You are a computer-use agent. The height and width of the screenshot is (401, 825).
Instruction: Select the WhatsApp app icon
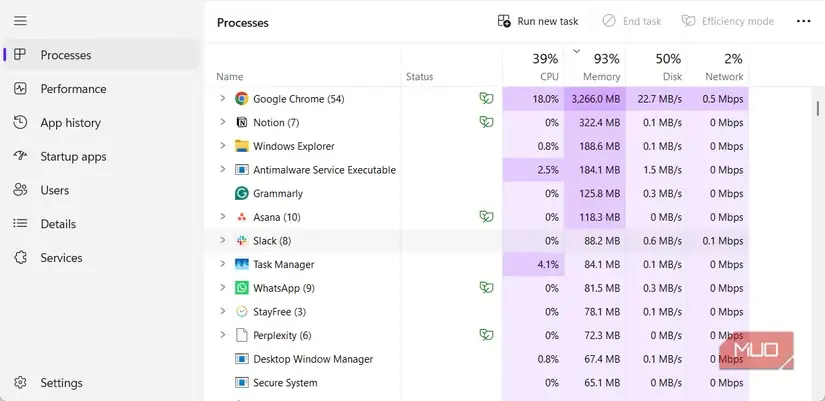242,288
